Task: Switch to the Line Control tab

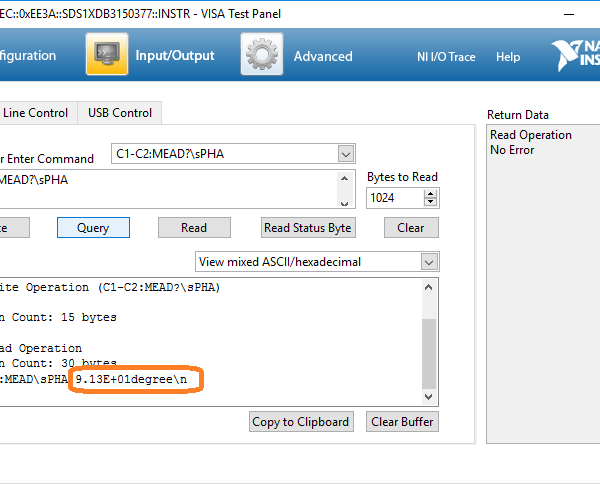Action: [35, 113]
